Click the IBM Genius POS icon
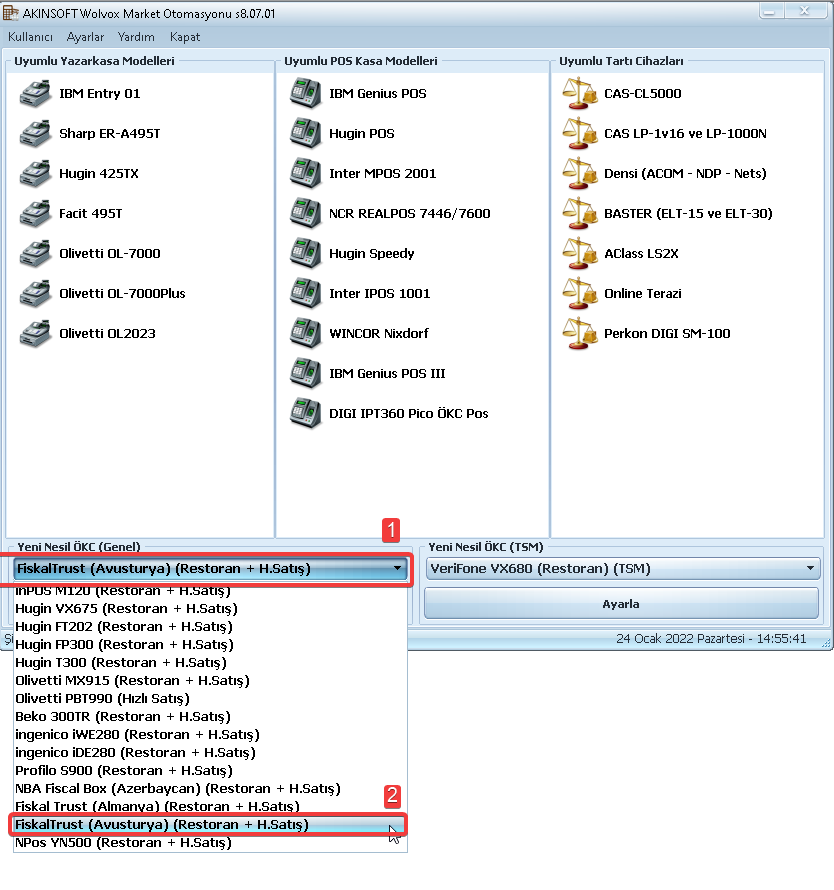 click(306, 94)
